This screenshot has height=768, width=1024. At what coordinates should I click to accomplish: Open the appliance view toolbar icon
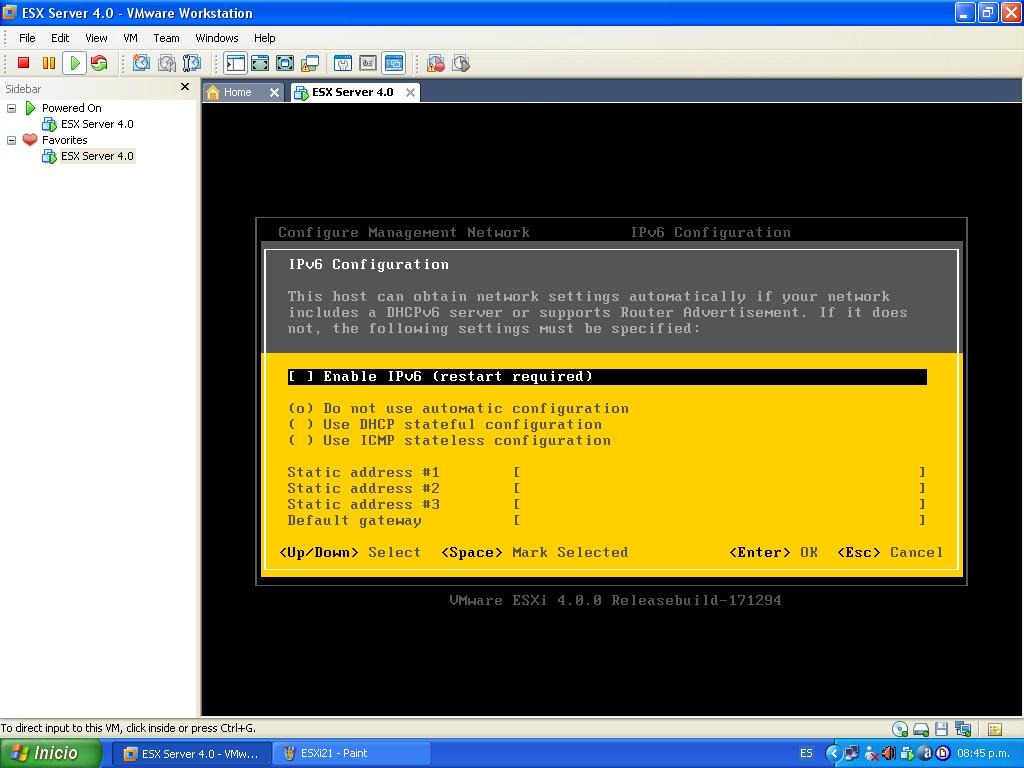click(368, 63)
